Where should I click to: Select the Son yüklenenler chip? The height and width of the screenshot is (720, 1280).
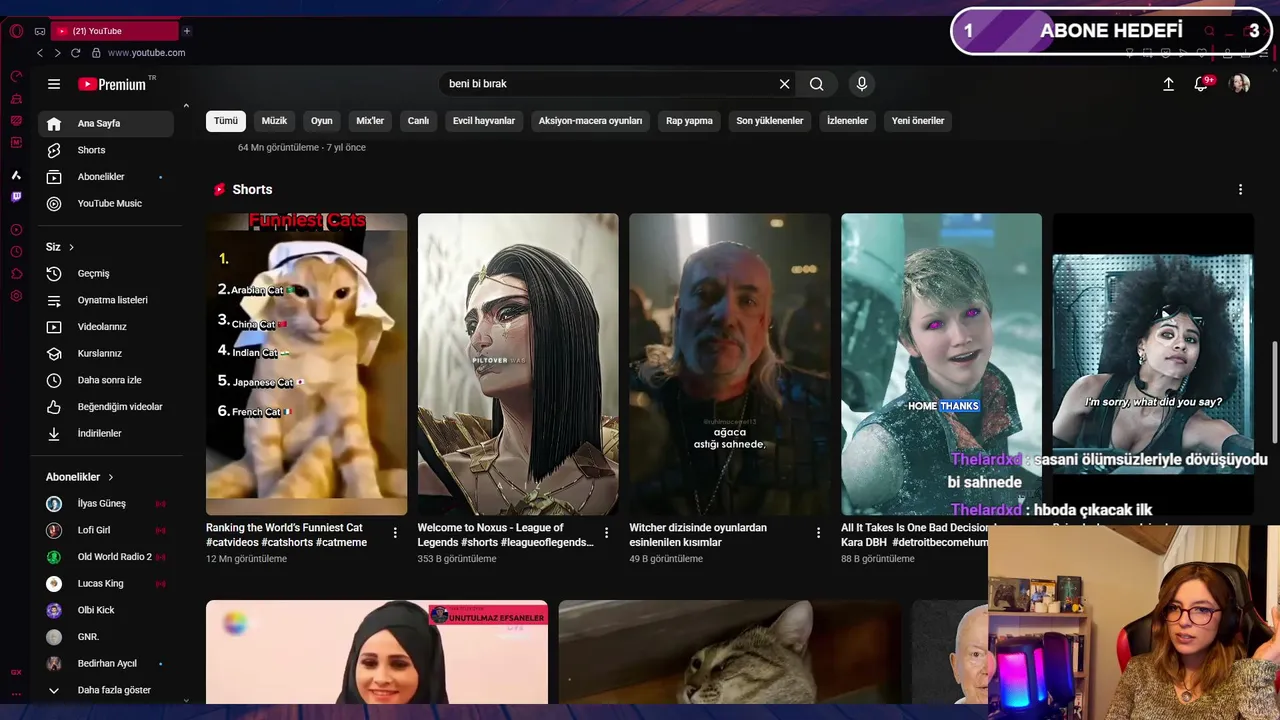770,121
